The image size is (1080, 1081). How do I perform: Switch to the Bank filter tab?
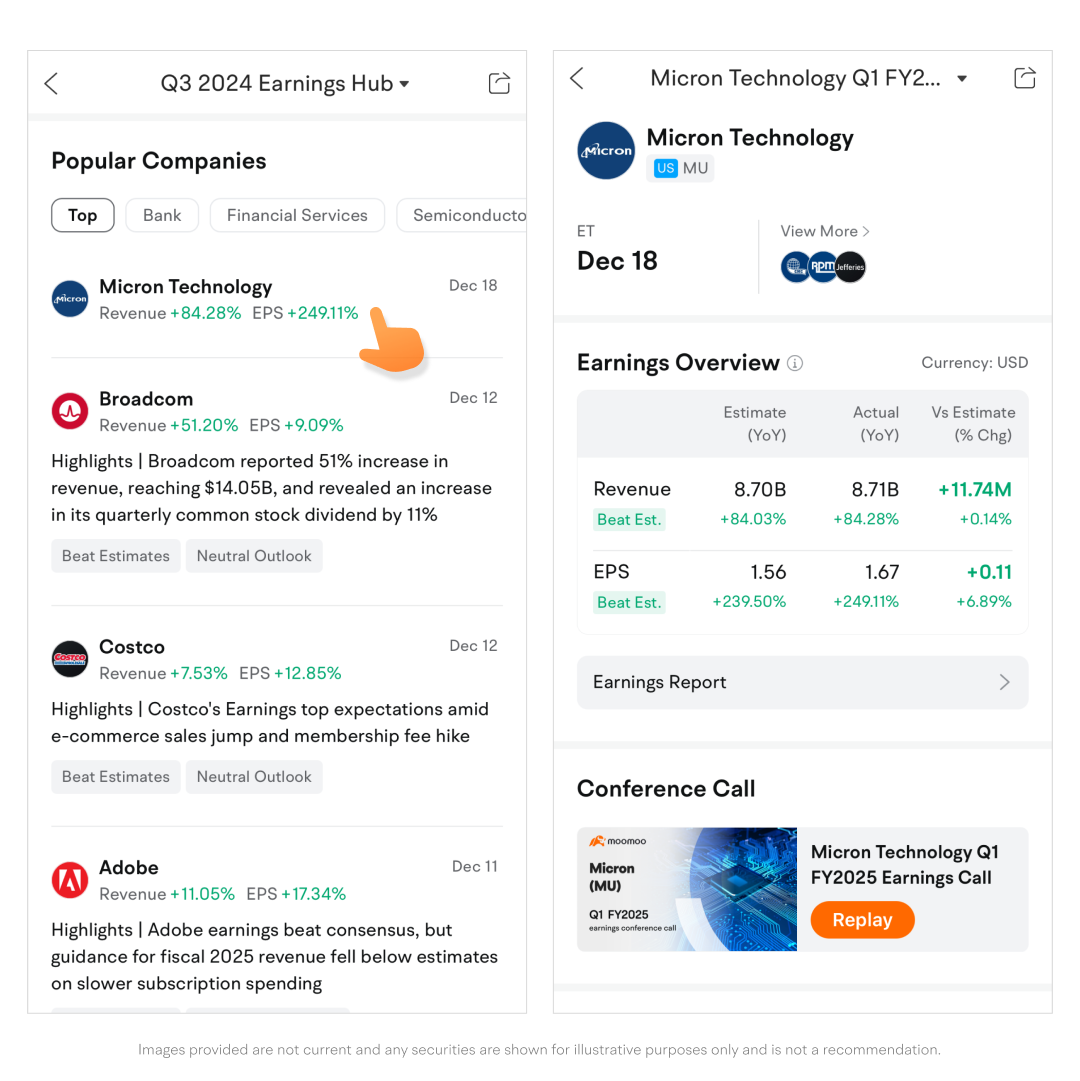coord(162,215)
